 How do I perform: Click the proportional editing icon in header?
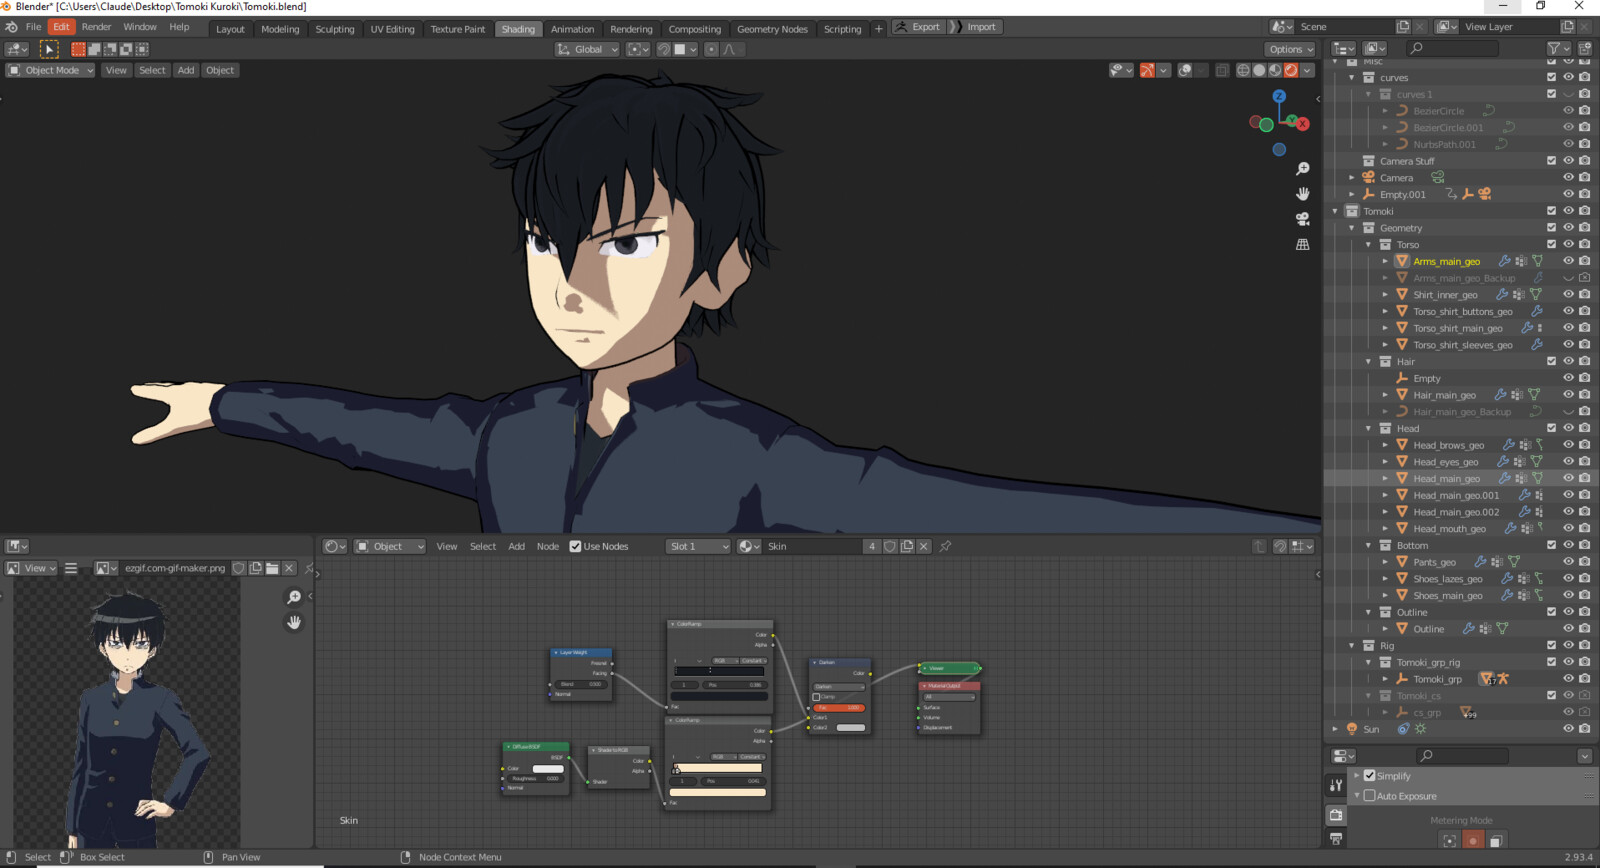tap(711, 49)
